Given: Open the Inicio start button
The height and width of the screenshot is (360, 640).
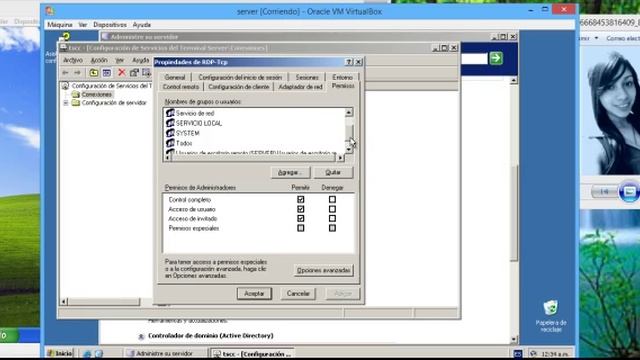Looking at the screenshot, I should coord(60,353).
